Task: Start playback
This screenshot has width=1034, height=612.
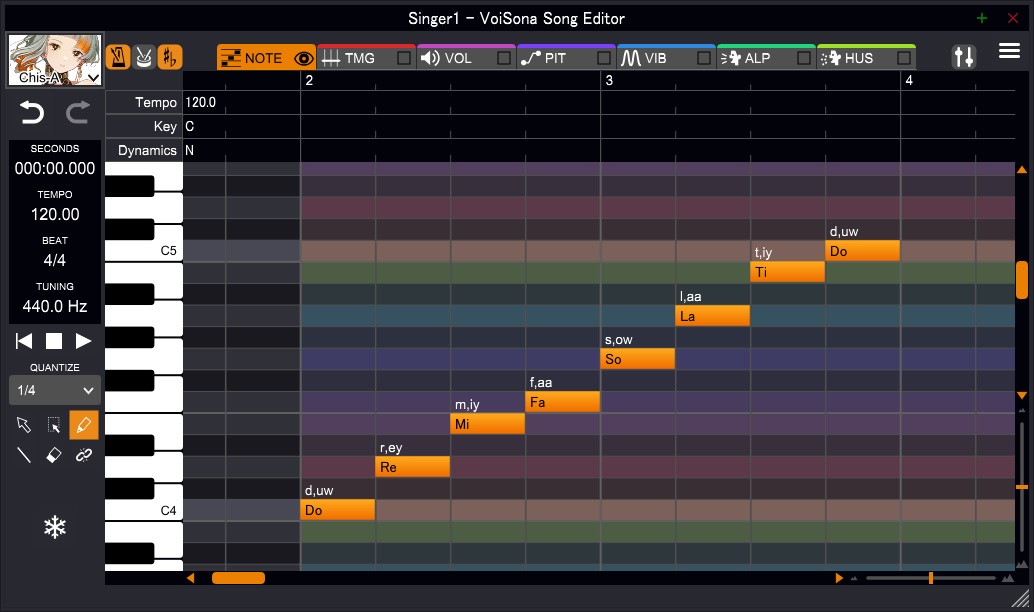Action: pos(83,341)
